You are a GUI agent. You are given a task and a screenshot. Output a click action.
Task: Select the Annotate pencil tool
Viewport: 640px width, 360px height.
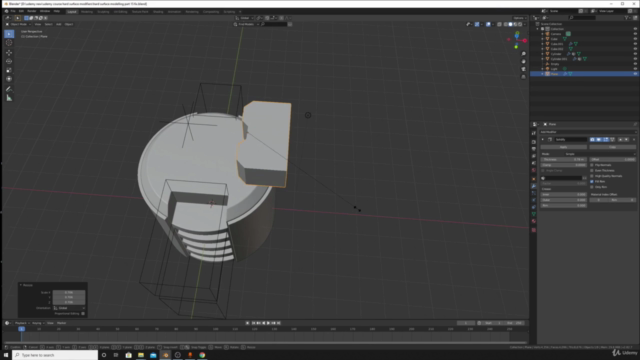tap(9, 89)
